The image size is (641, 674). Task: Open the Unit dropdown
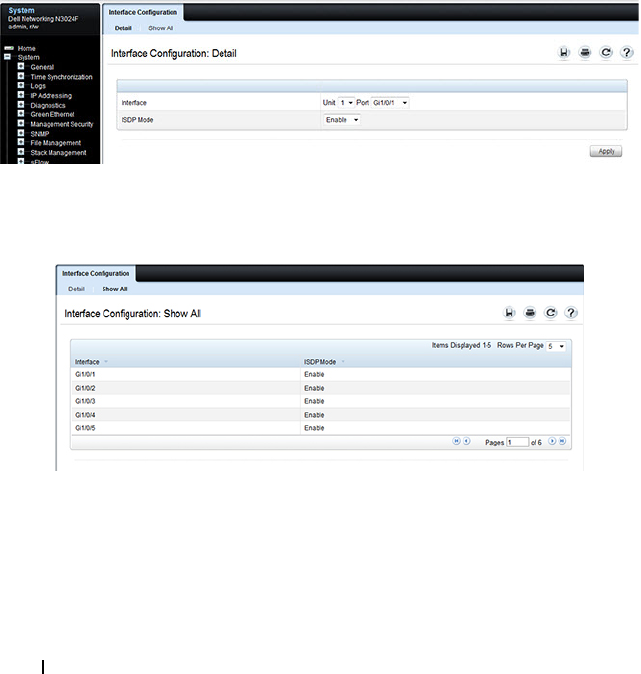(x=346, y=103)
